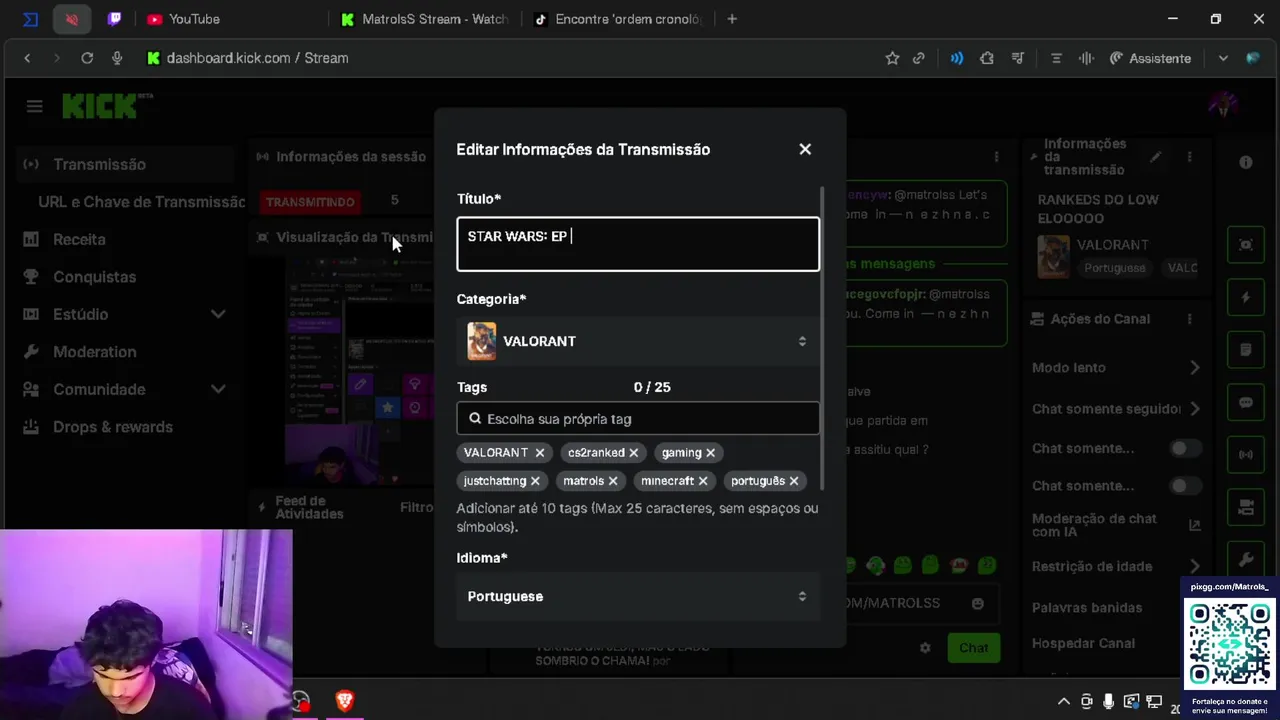Click the video camera icon in right rail
This screenshot has width=1280, height=720.
pos(1246,507)
